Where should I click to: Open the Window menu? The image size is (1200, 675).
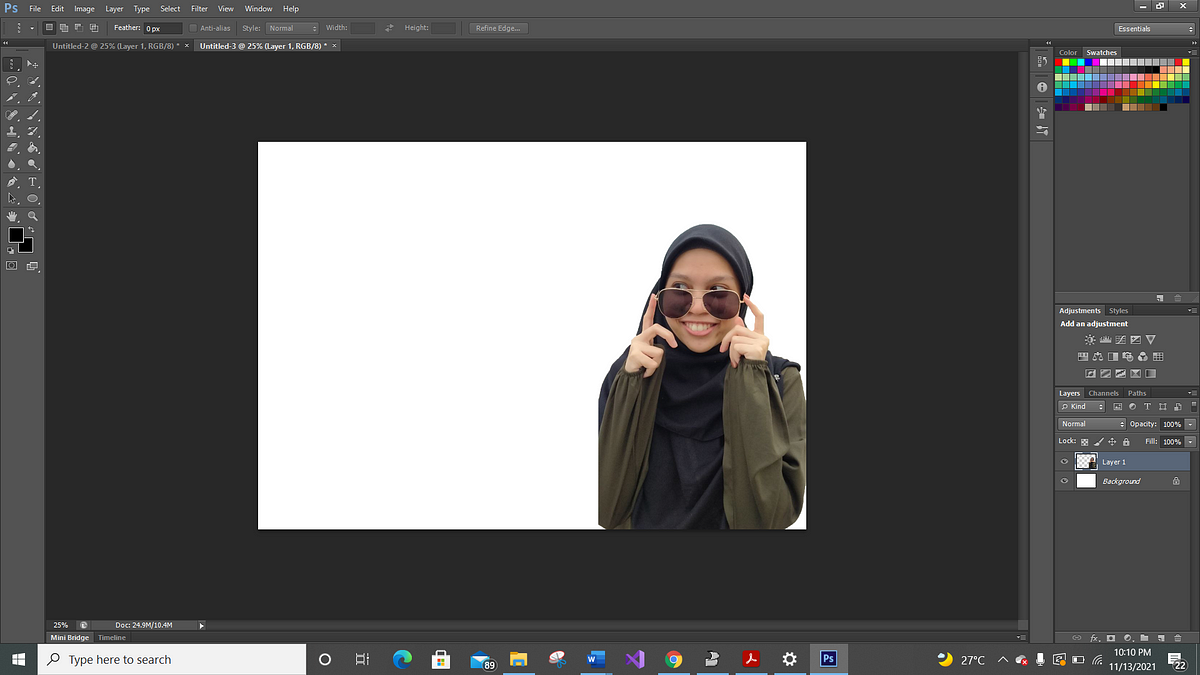pyautogui.click(x=258, y=9)
